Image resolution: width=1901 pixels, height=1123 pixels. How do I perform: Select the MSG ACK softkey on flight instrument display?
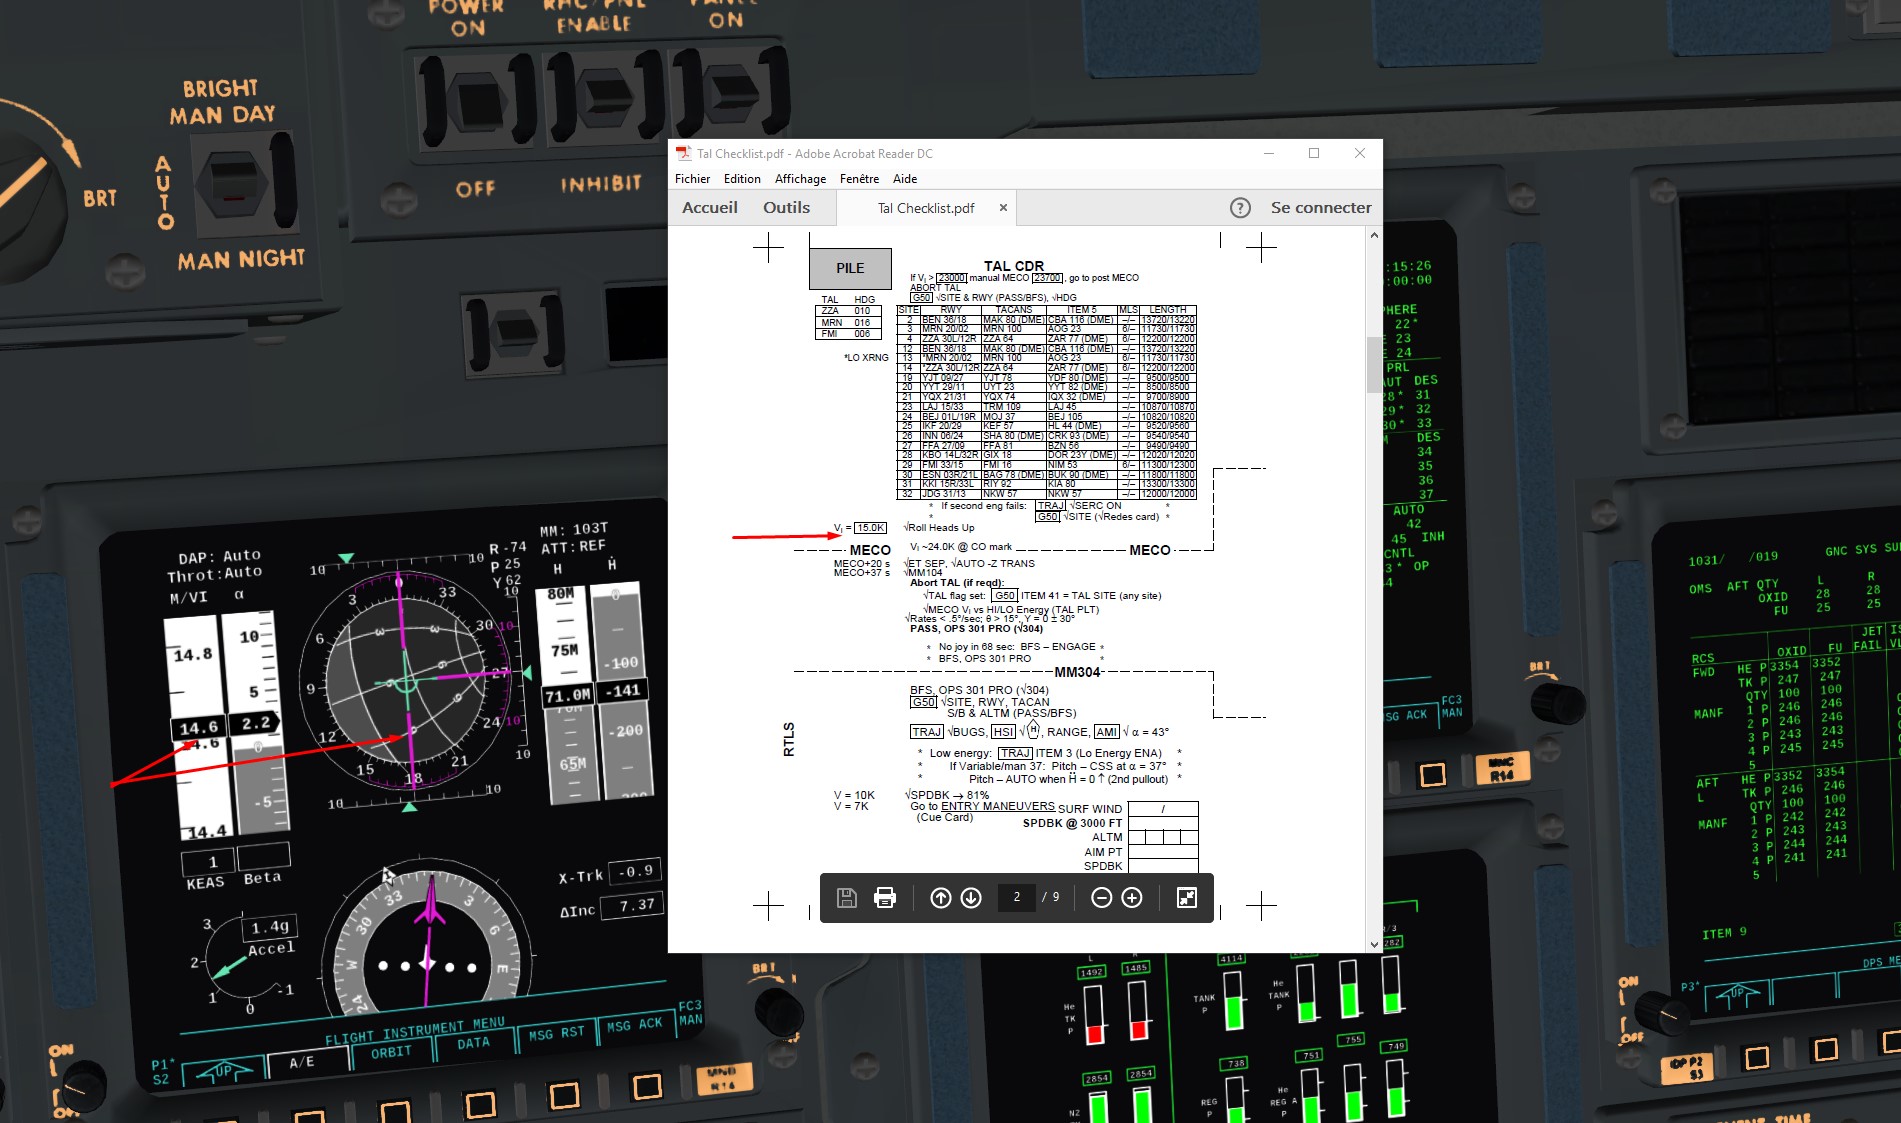[x=635, y=1026]
